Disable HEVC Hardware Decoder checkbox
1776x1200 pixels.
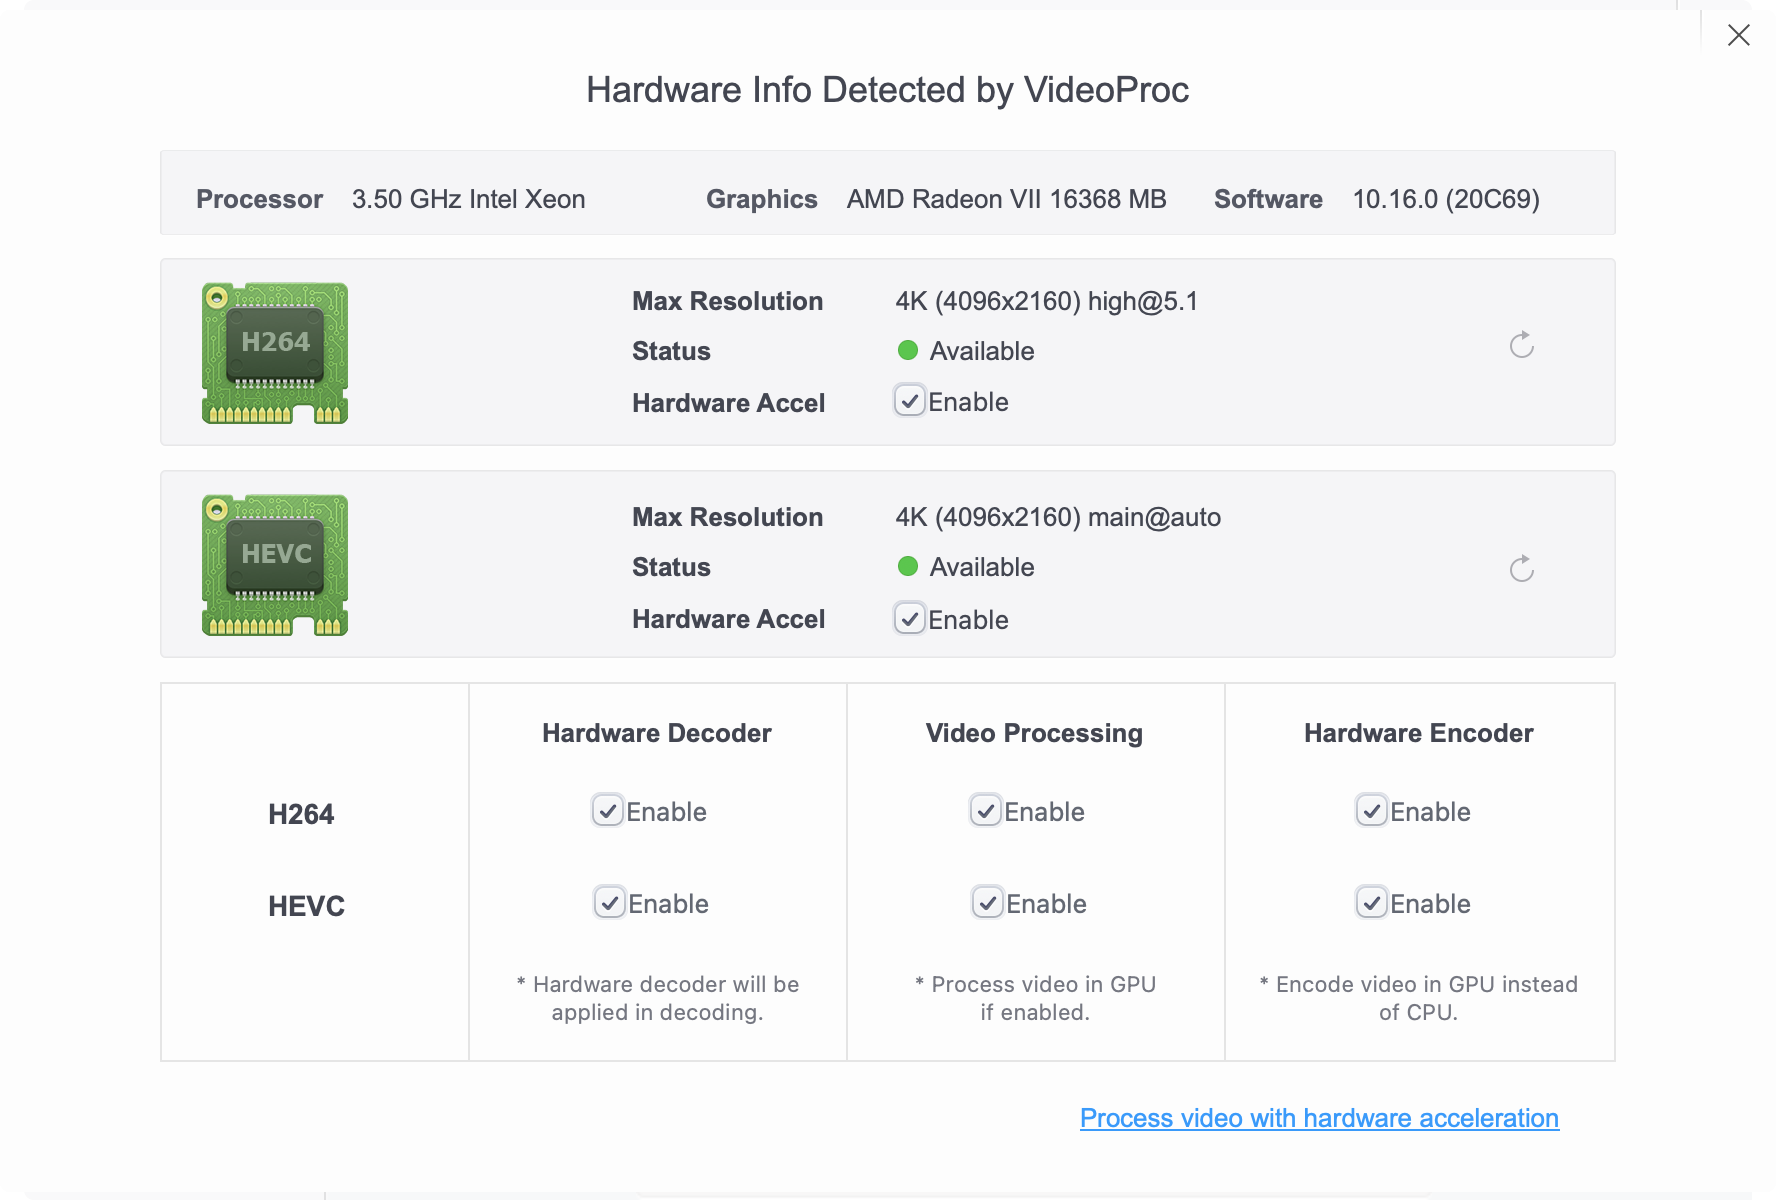(x=610, y=903)
